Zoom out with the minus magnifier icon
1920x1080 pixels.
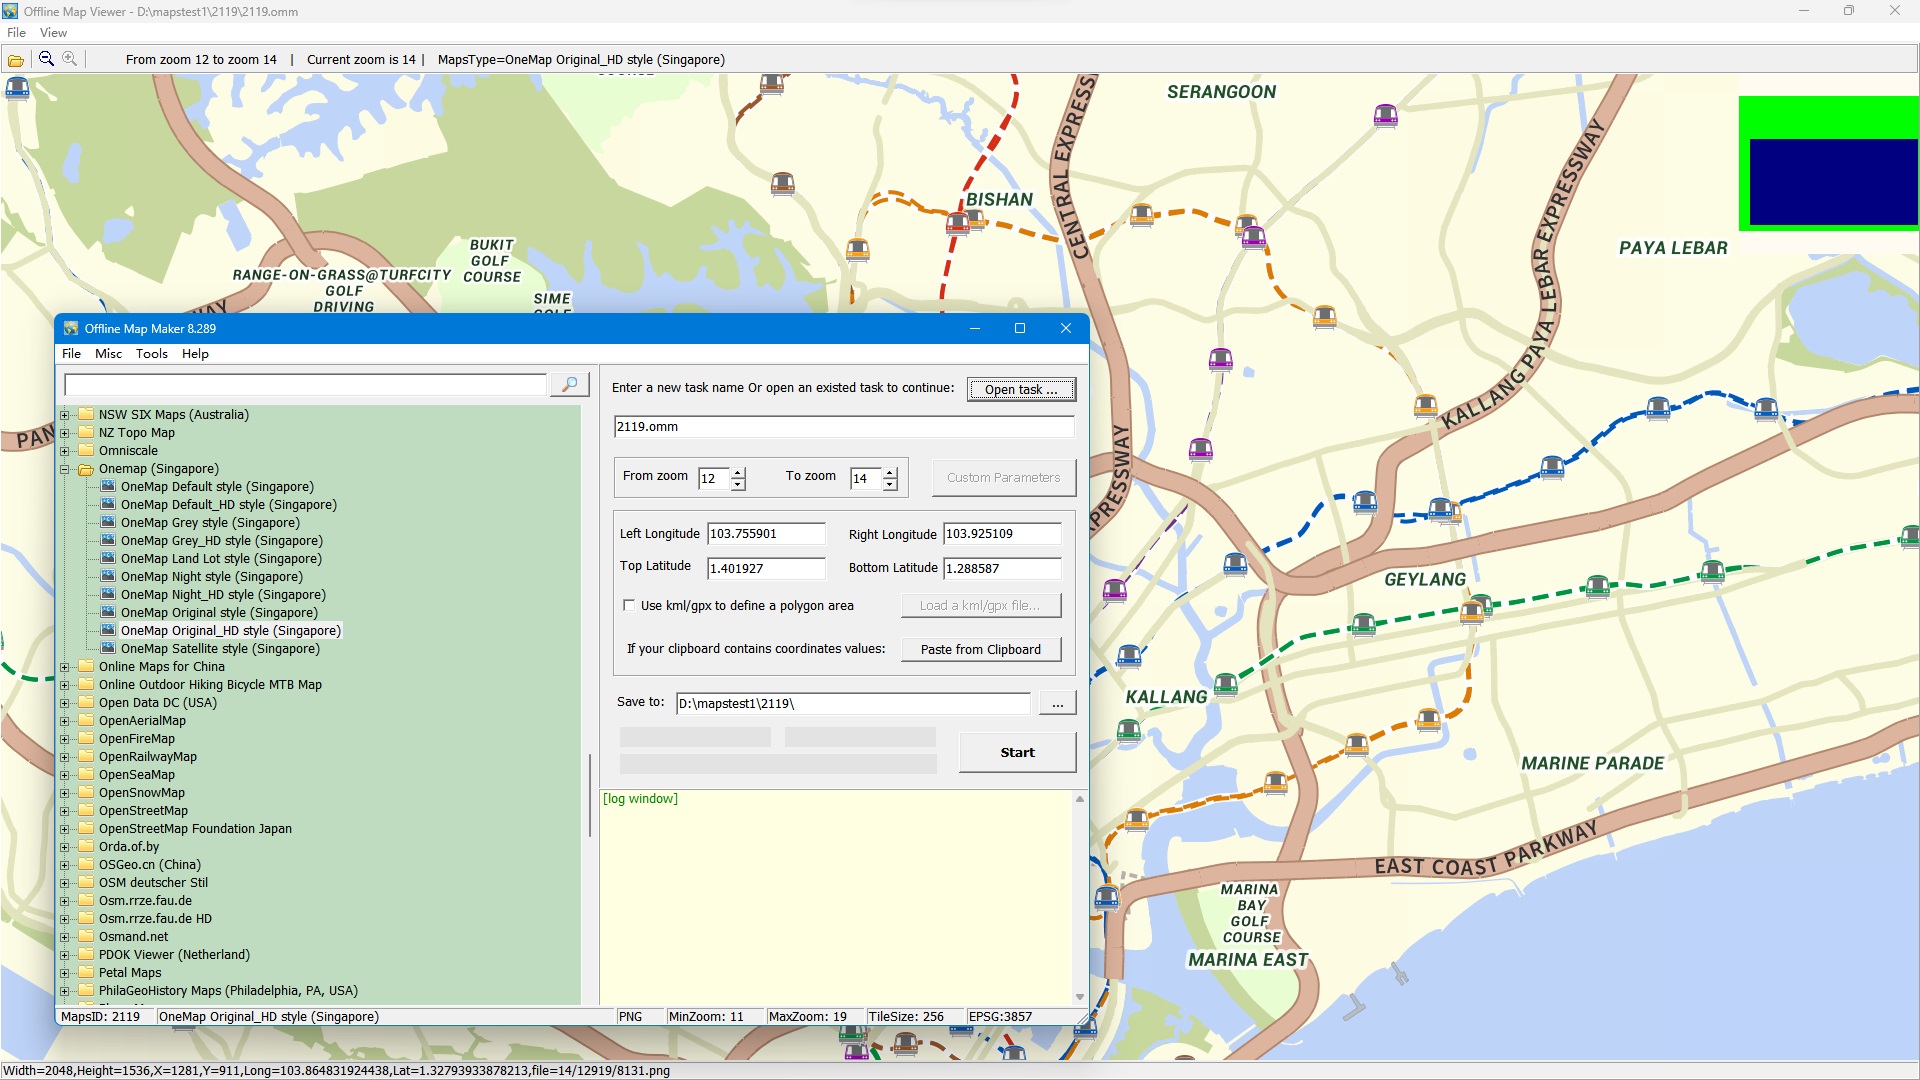[46, 59]
